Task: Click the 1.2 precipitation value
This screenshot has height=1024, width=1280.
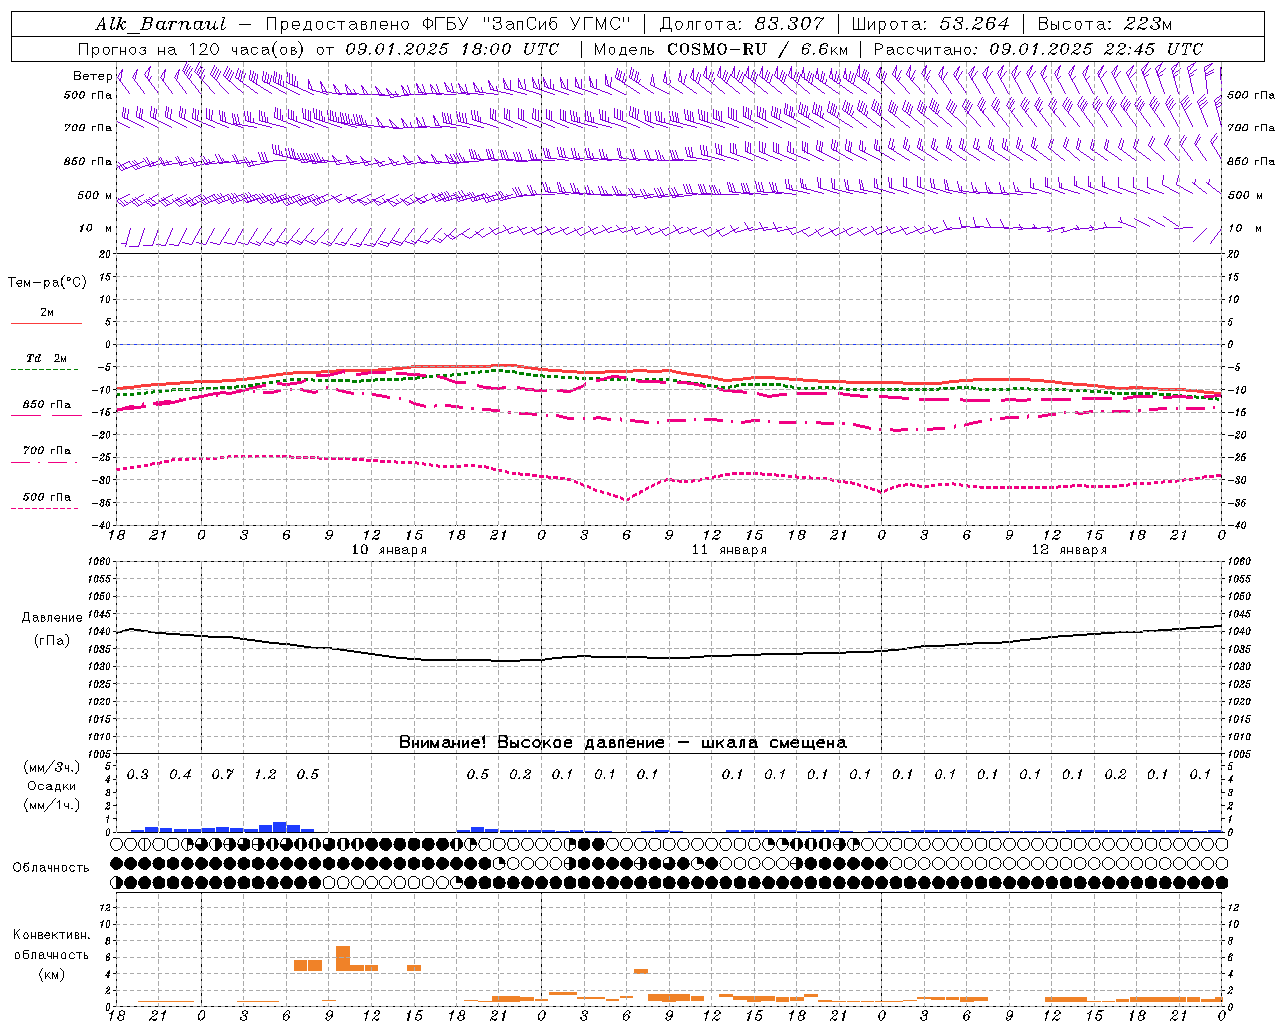Action: 265,774
